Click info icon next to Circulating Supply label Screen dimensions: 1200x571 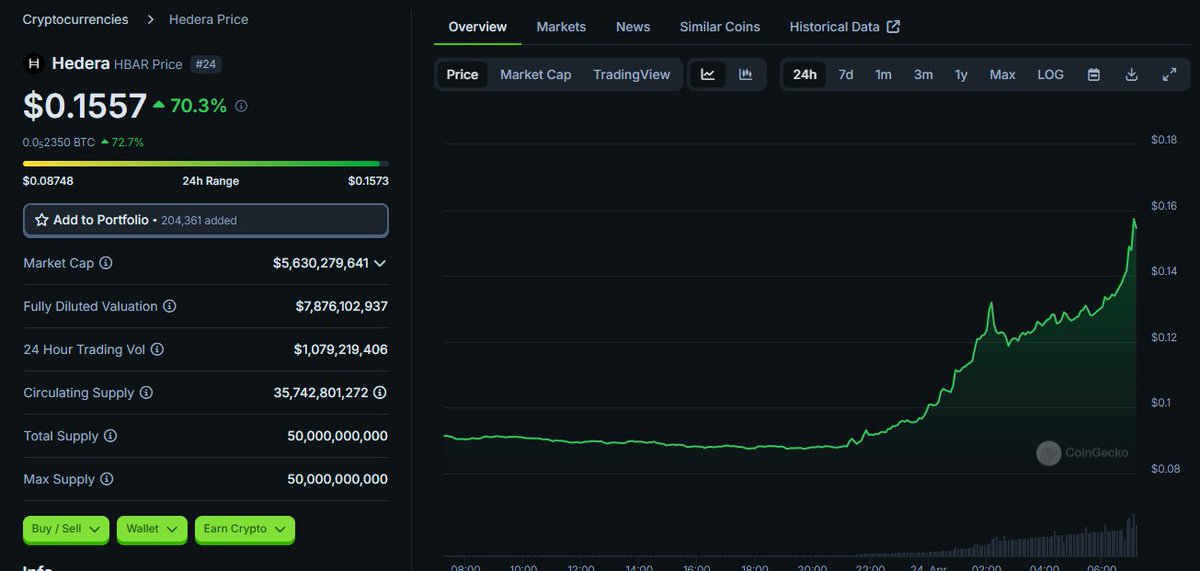pos(146,393)
